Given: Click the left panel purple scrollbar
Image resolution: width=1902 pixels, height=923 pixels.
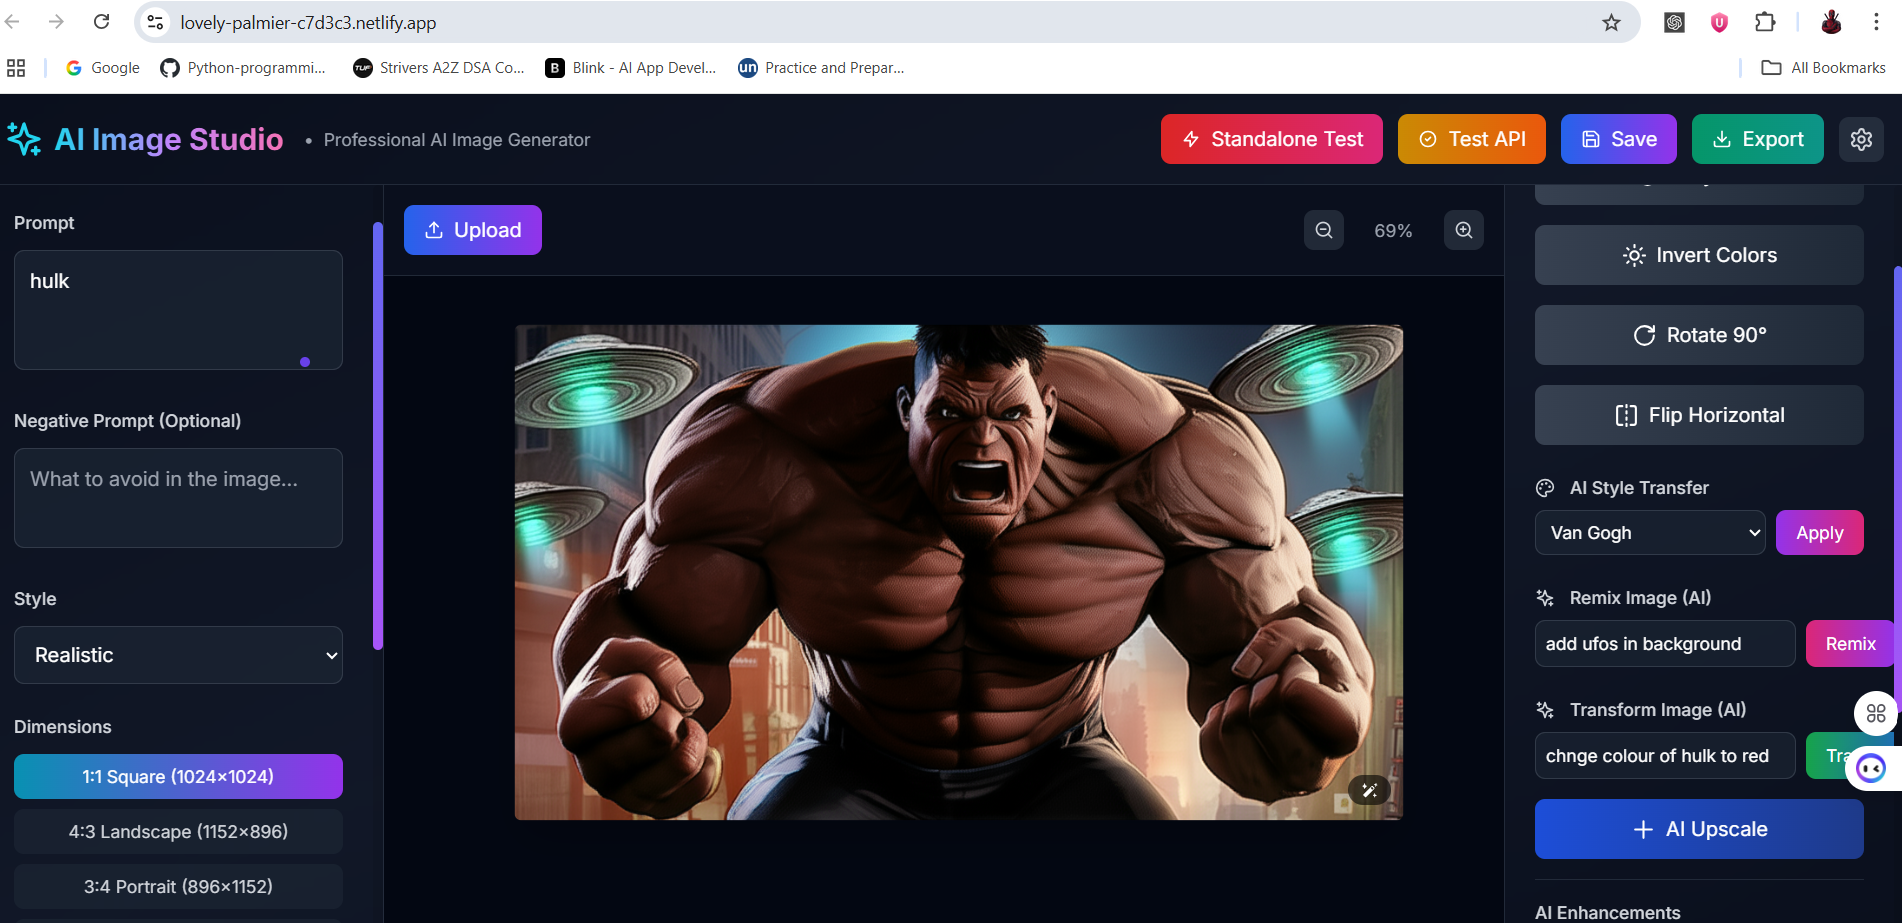Looking at the screenshot, I should [378, 435].
